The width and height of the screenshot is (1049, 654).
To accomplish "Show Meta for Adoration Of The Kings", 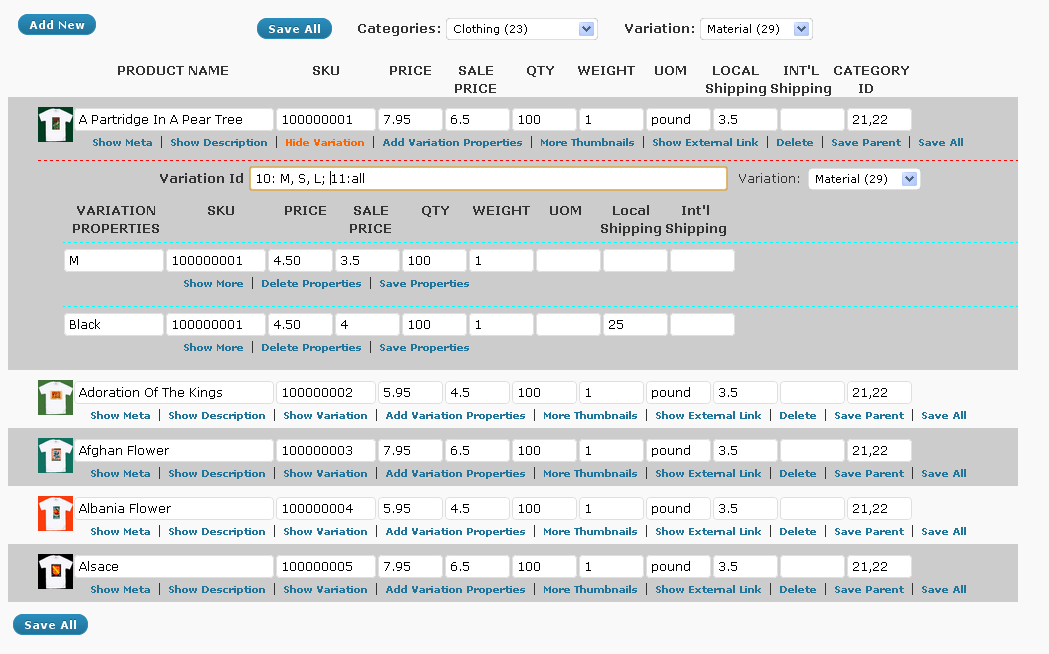I will pyautogui.click(x=120, y=415).
